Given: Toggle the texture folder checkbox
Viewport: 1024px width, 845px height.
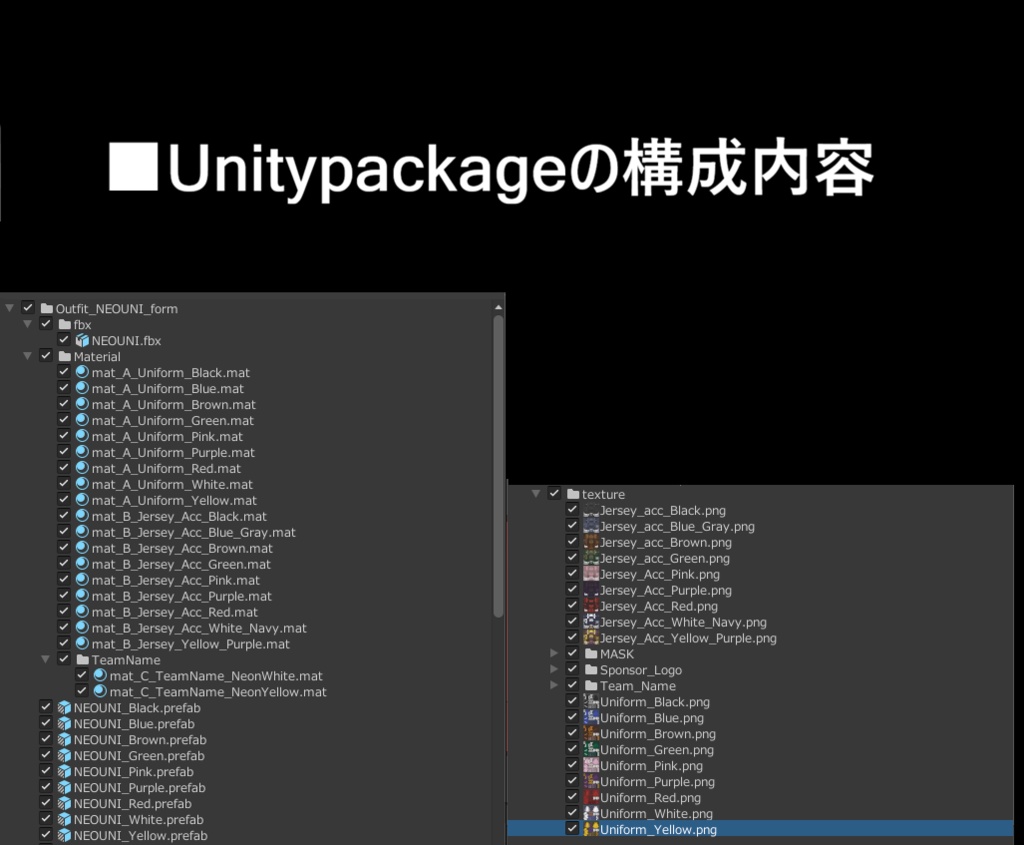Looking at the screenshot, I should pyautogui.click(x=554, y=494).
